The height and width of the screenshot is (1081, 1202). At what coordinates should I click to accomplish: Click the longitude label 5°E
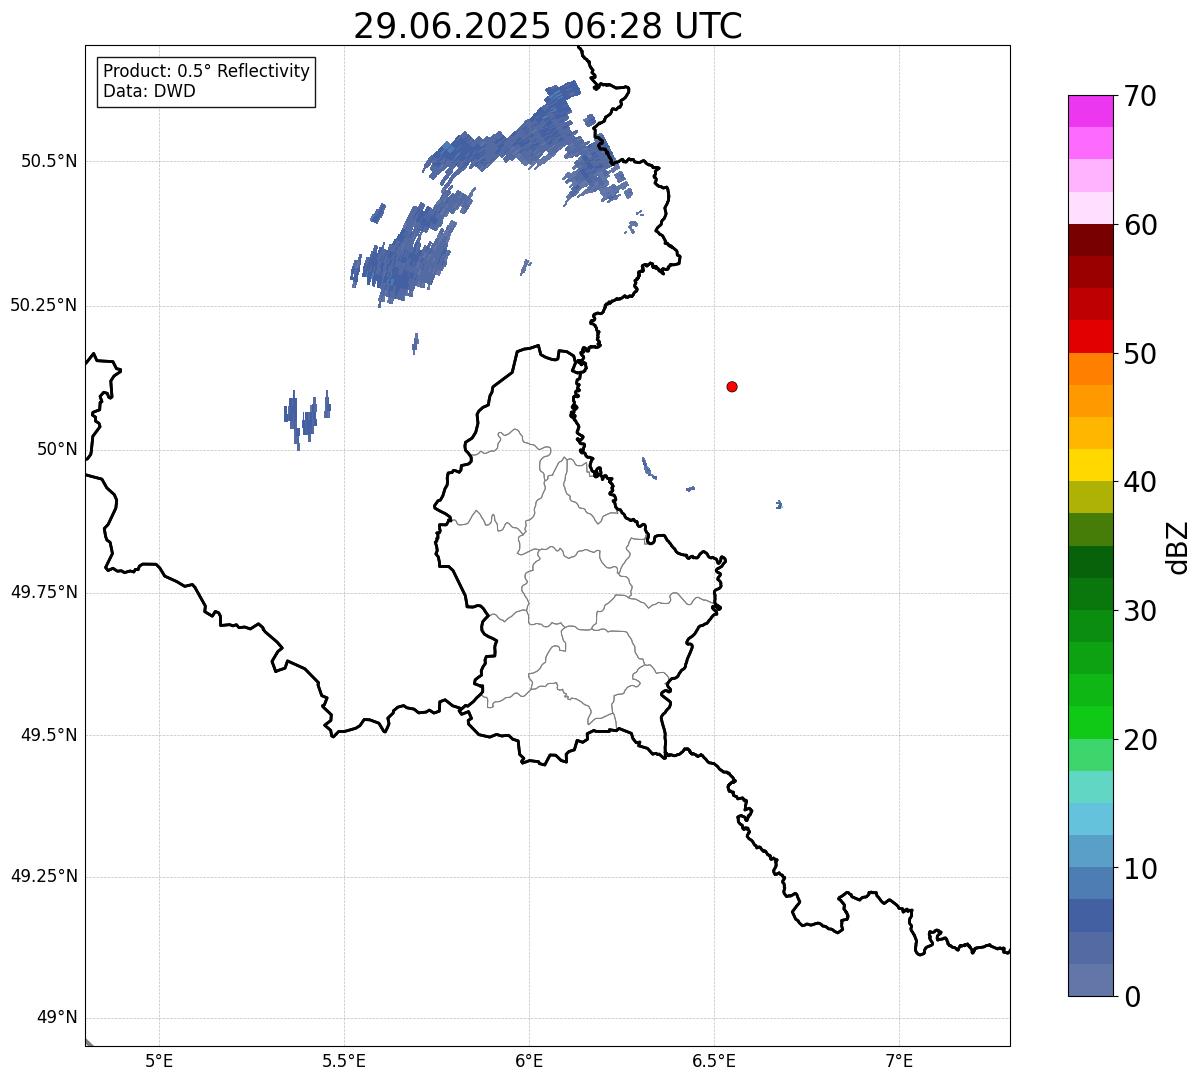point(159,1061)
